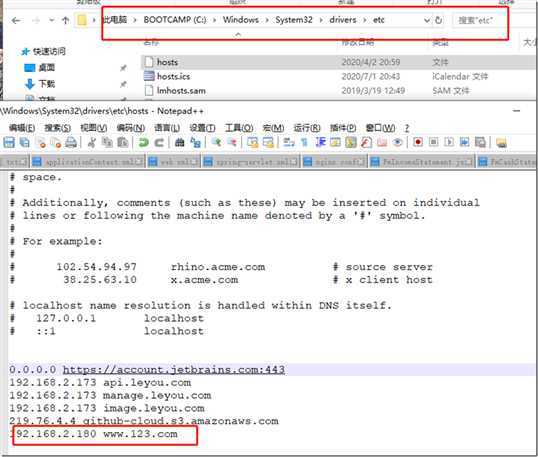Toggle function list icon
The width and height of the screenshot is (538, 457).
(x=366, y=142)
